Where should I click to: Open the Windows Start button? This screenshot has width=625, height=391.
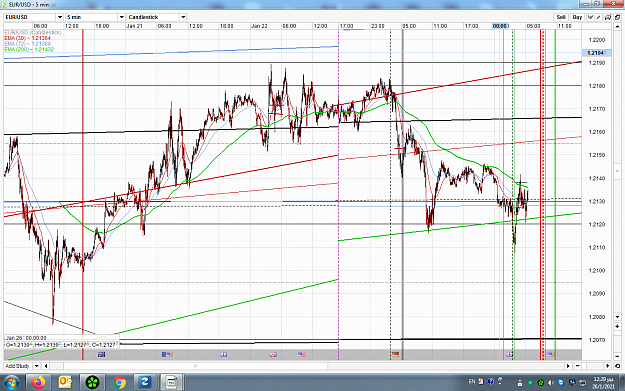(x=11, y=383)
